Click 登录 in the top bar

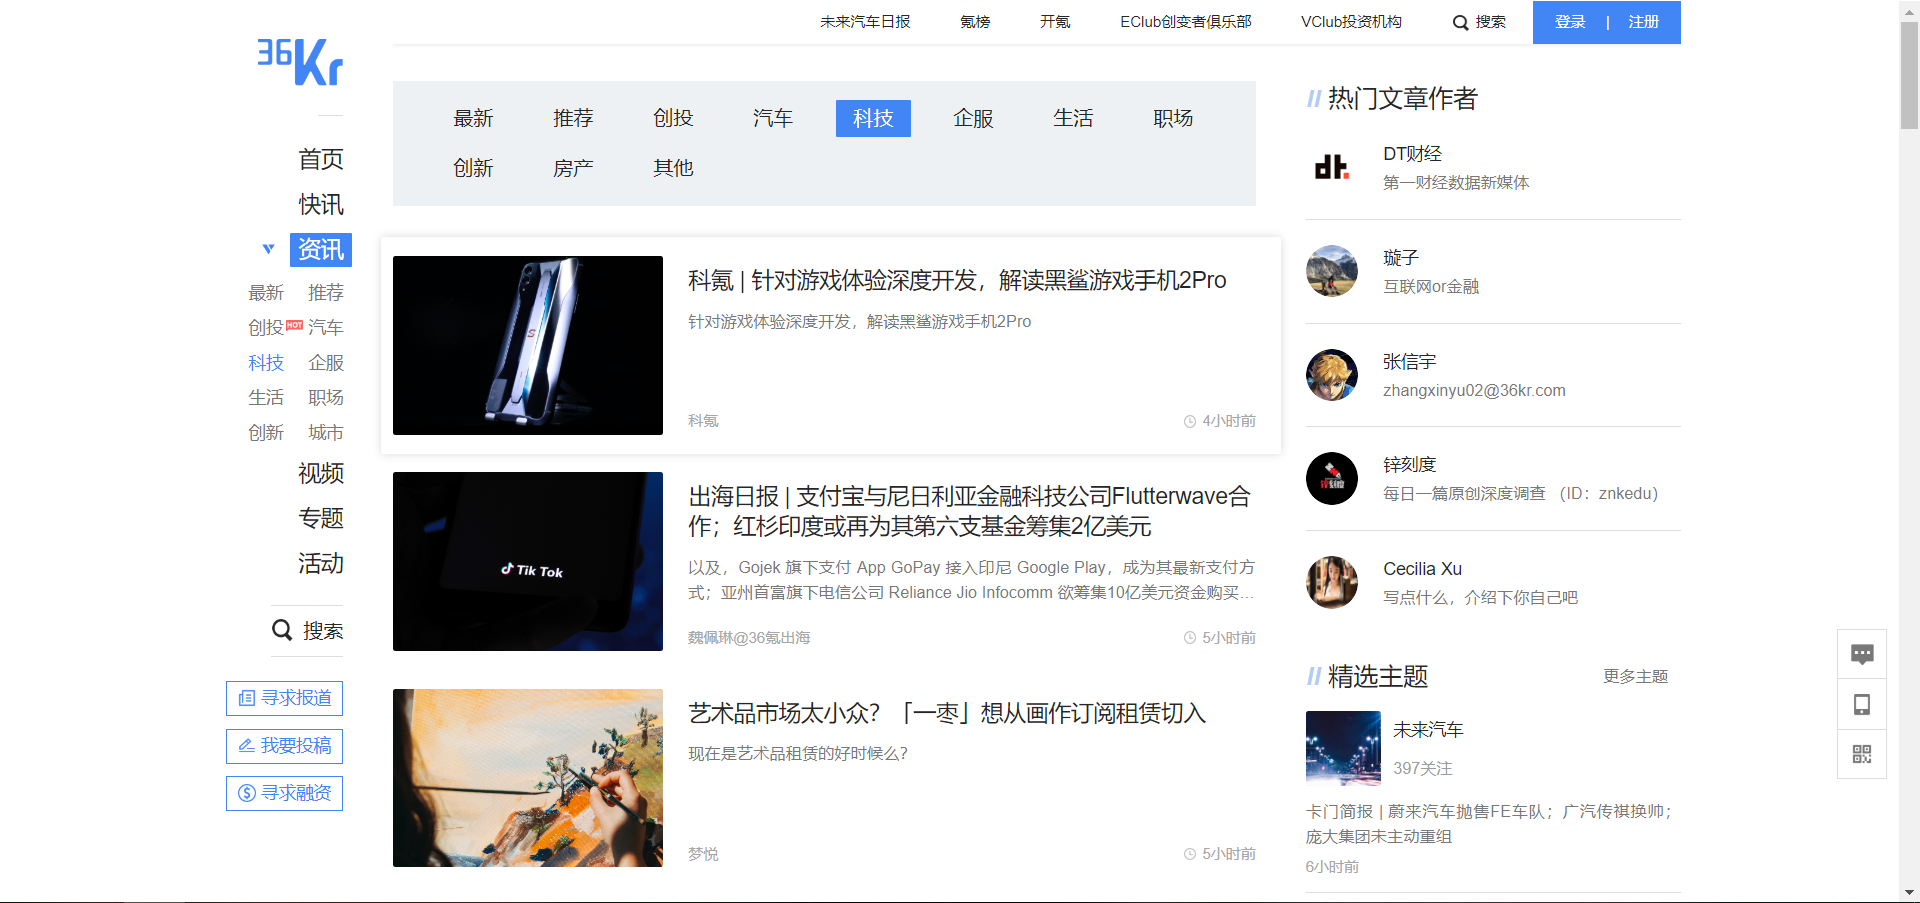pyautogui.click(x=1570, y=22)
